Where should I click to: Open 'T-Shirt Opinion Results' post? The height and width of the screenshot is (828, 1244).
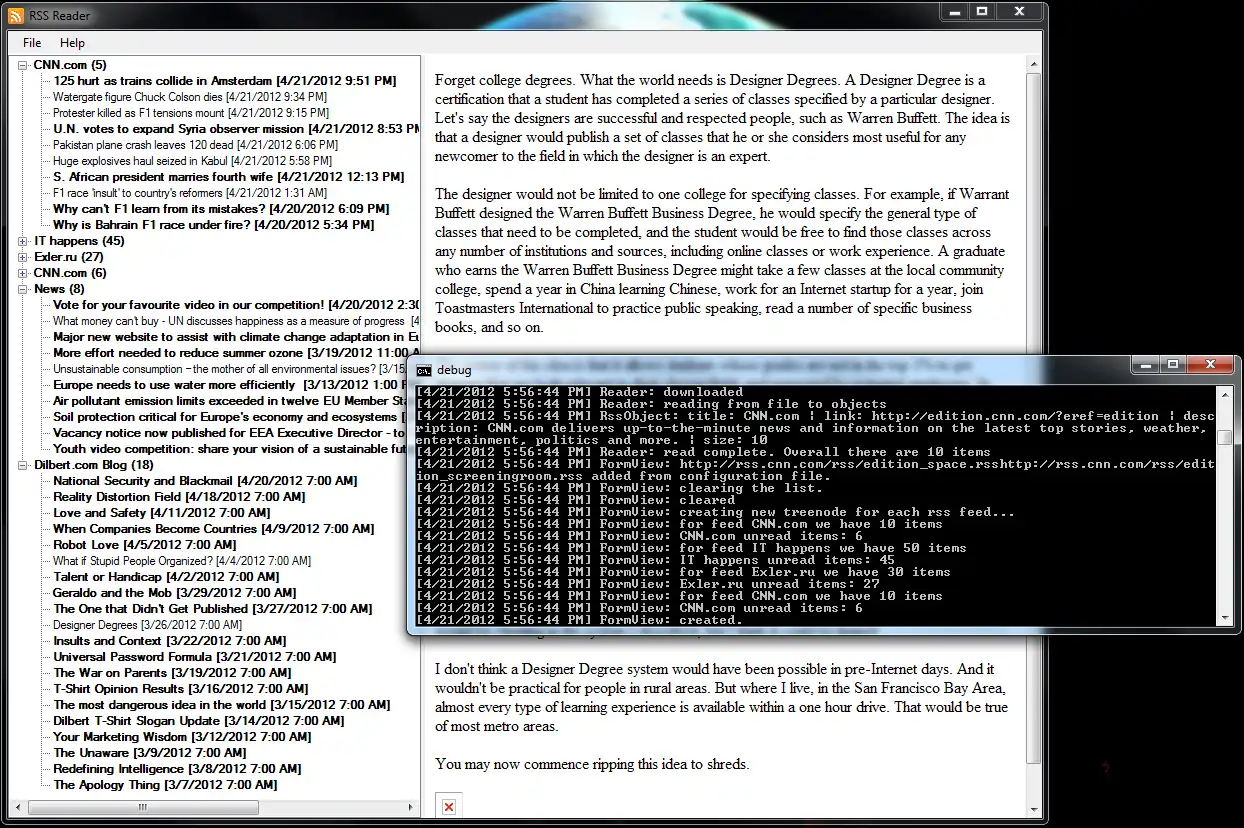181,689
